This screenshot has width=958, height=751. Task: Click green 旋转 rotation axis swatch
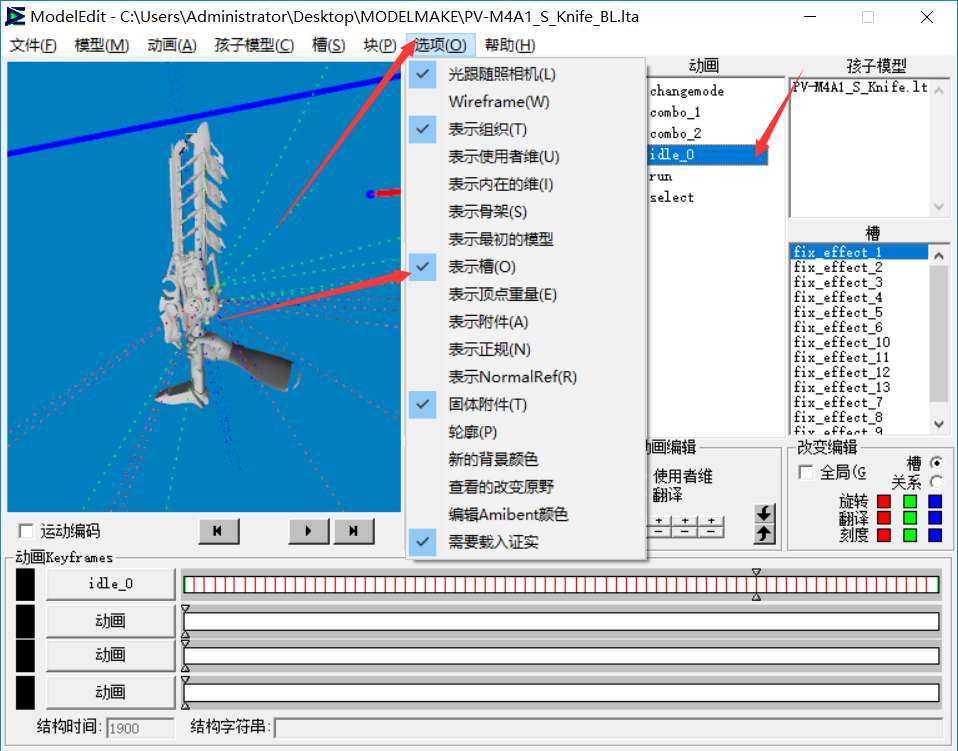click(910, 502)
